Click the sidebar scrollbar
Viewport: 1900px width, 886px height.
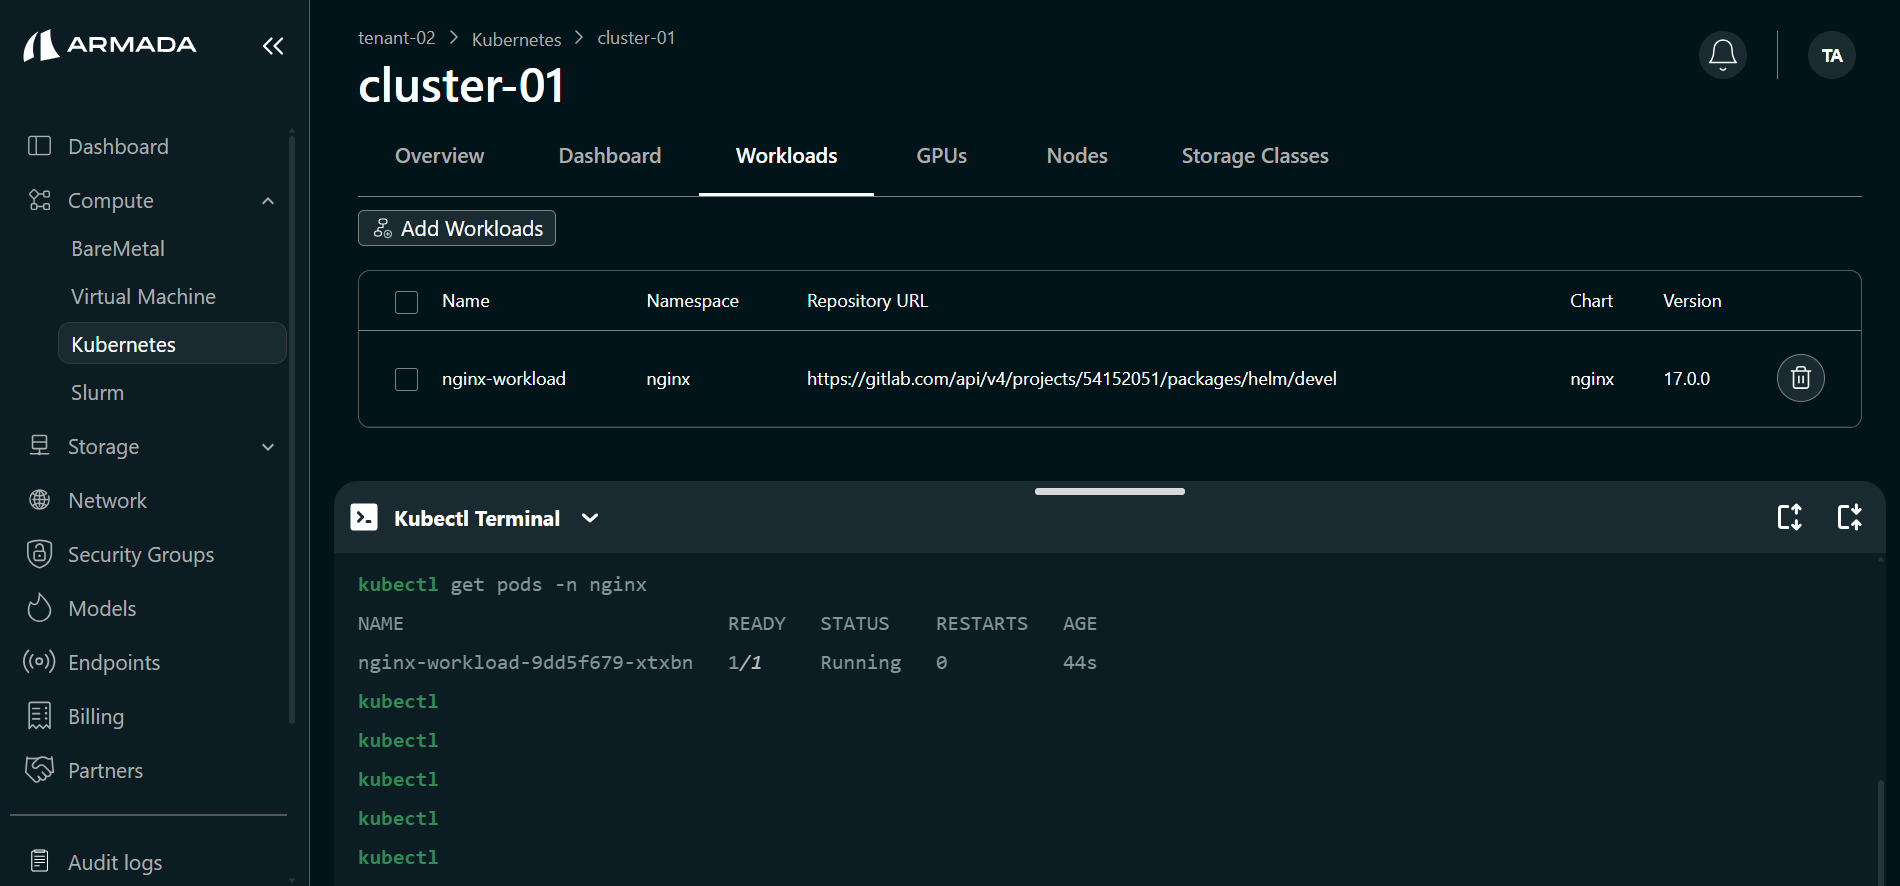[291, 430]
